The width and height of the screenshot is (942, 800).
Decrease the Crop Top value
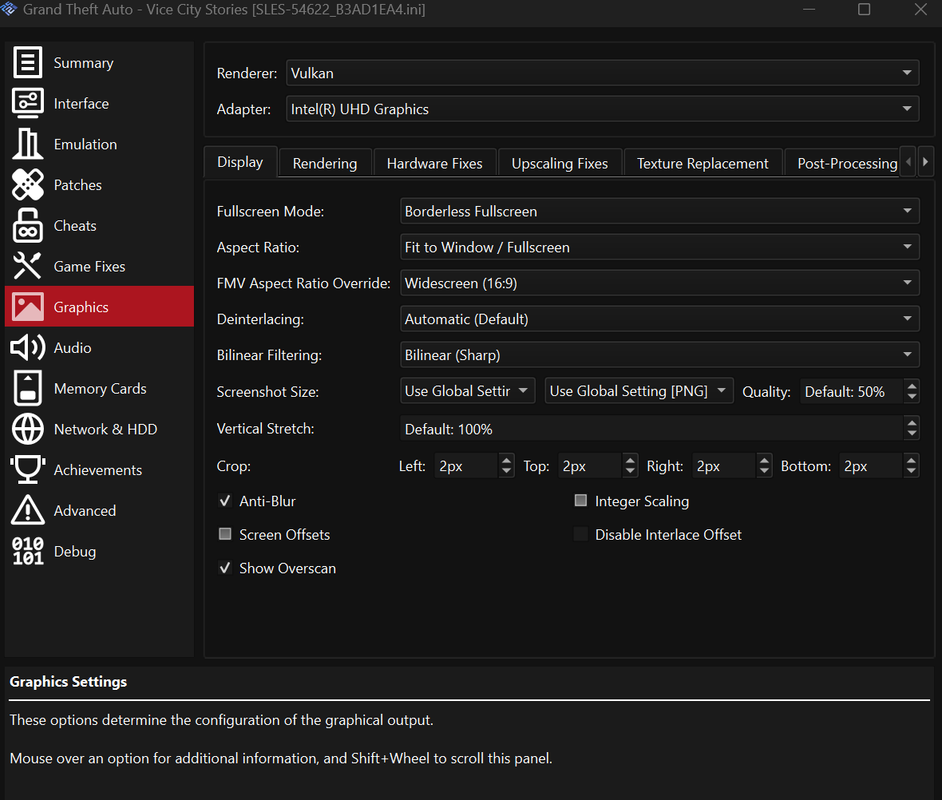[x=630, y=472]
